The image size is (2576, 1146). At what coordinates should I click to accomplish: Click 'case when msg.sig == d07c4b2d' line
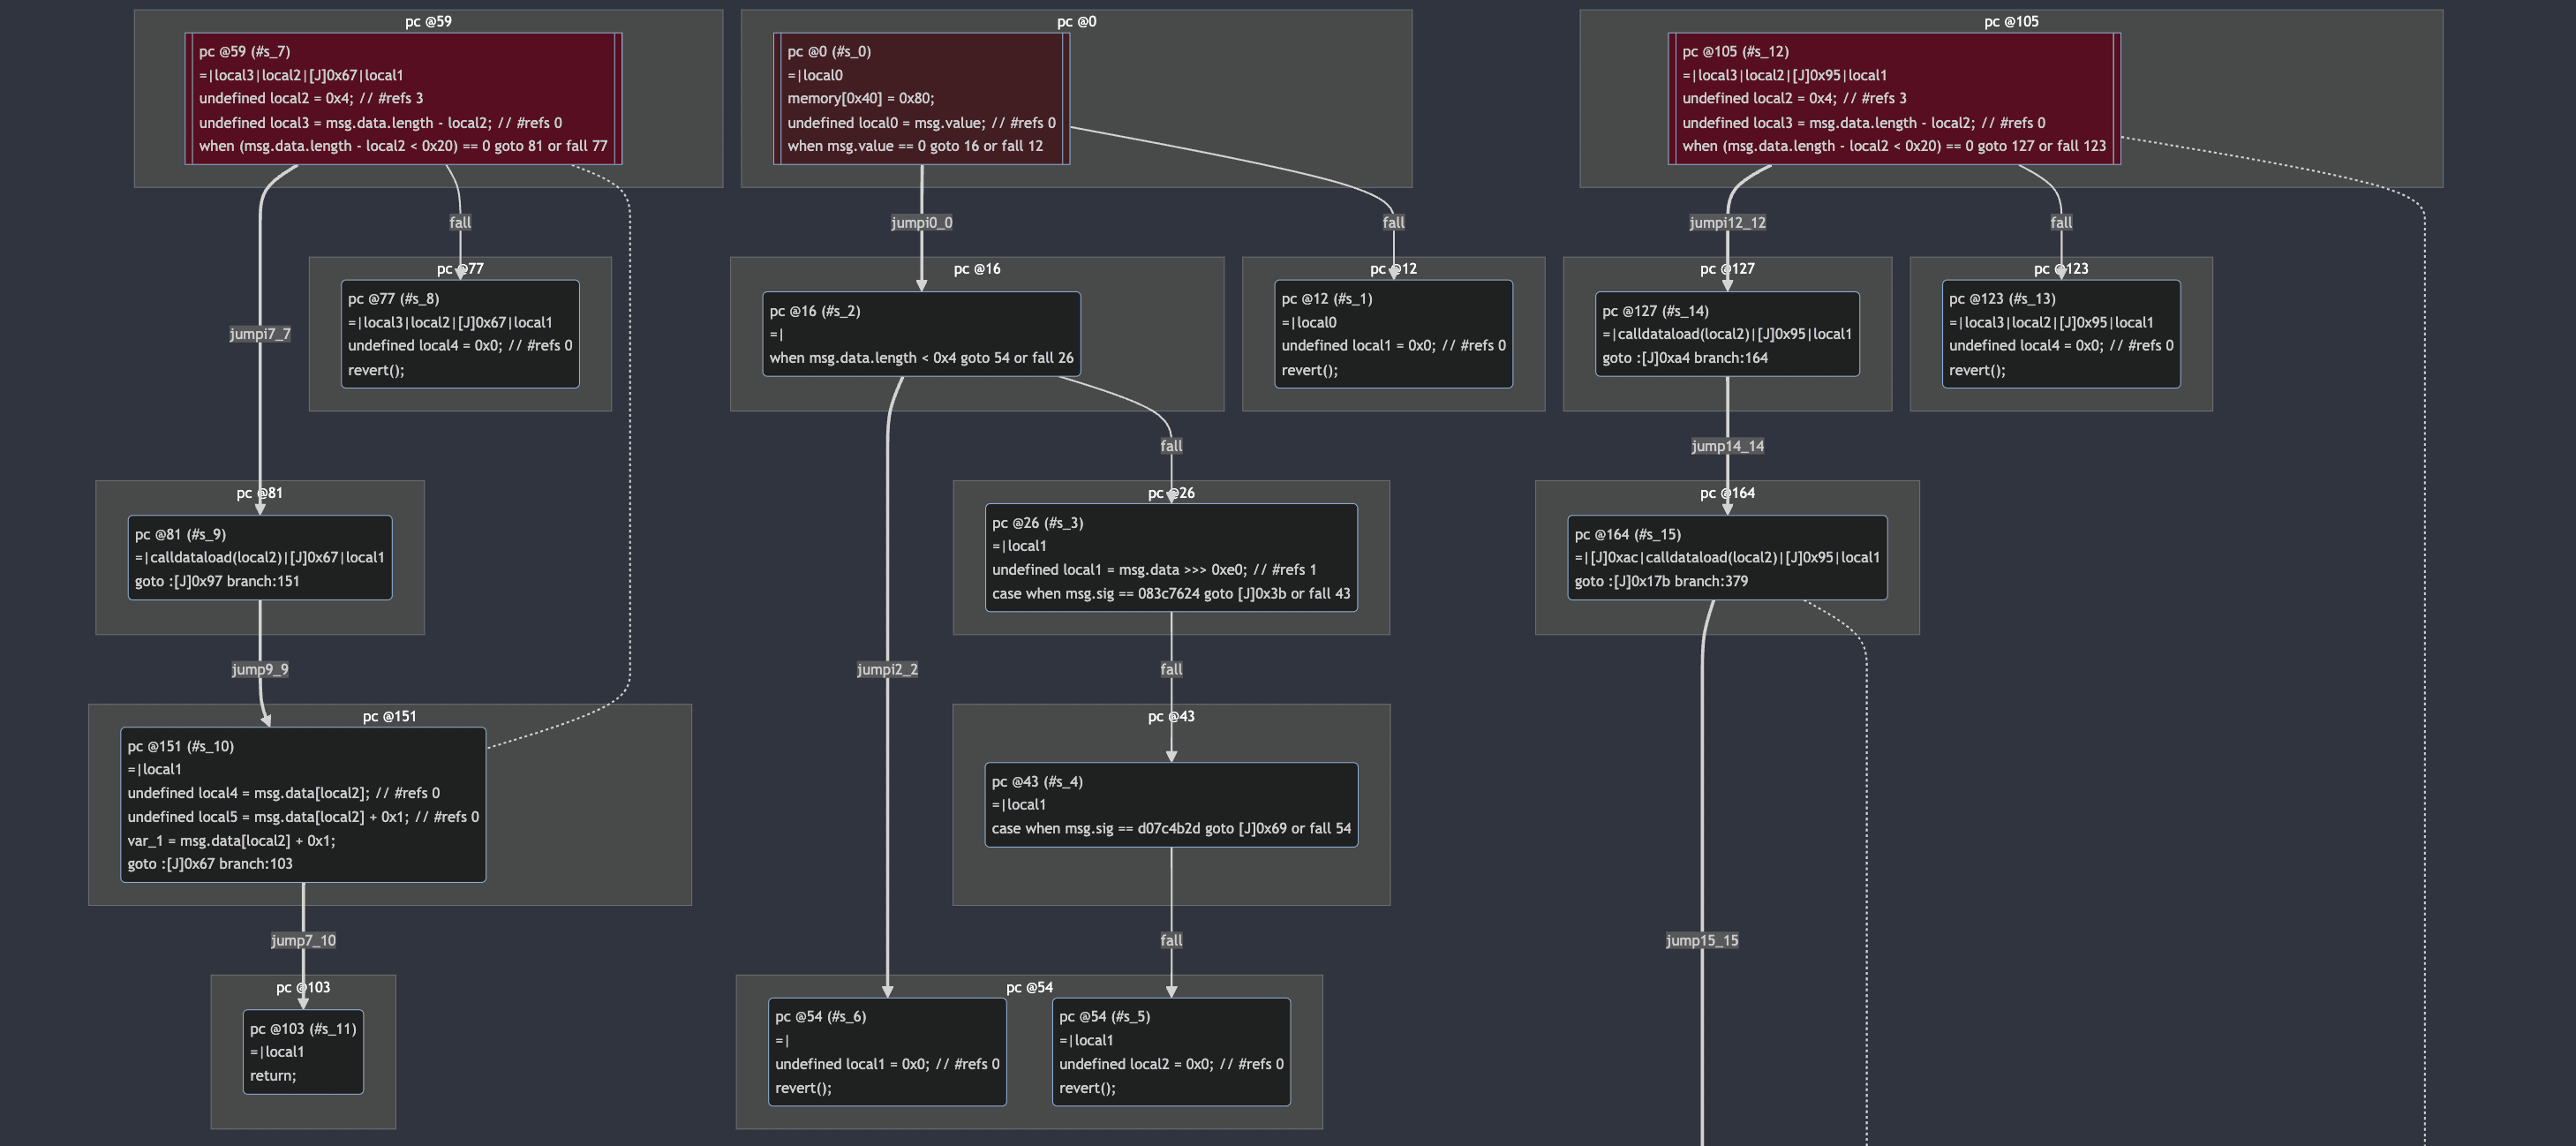click(x=1171, y=828)
